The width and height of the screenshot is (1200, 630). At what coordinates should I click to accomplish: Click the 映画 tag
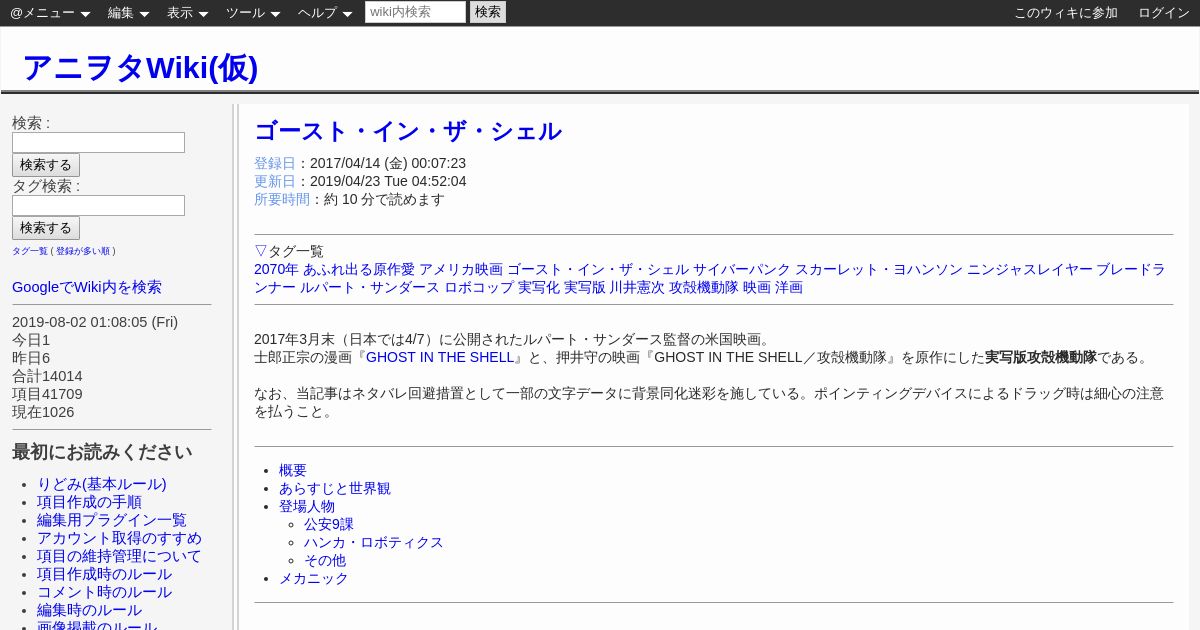tap(757, 287)
